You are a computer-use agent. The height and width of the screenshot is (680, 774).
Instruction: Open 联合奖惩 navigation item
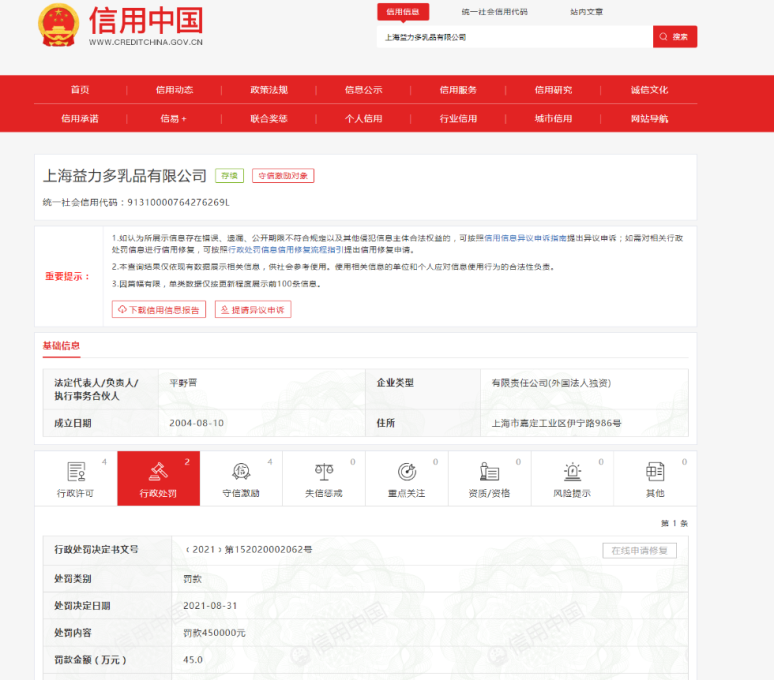tap(269, 118)
